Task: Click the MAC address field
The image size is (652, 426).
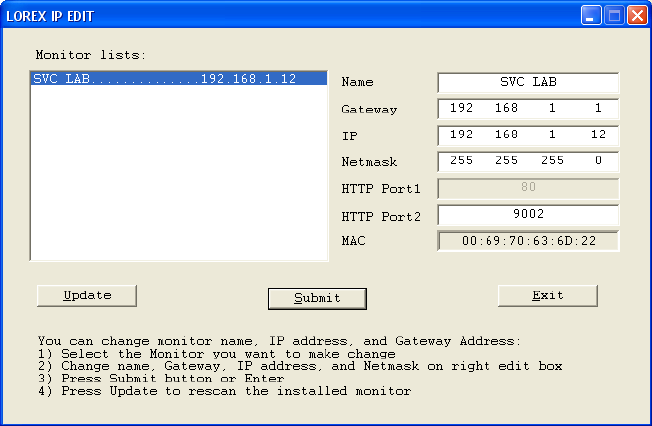Action: click(527, 241)
